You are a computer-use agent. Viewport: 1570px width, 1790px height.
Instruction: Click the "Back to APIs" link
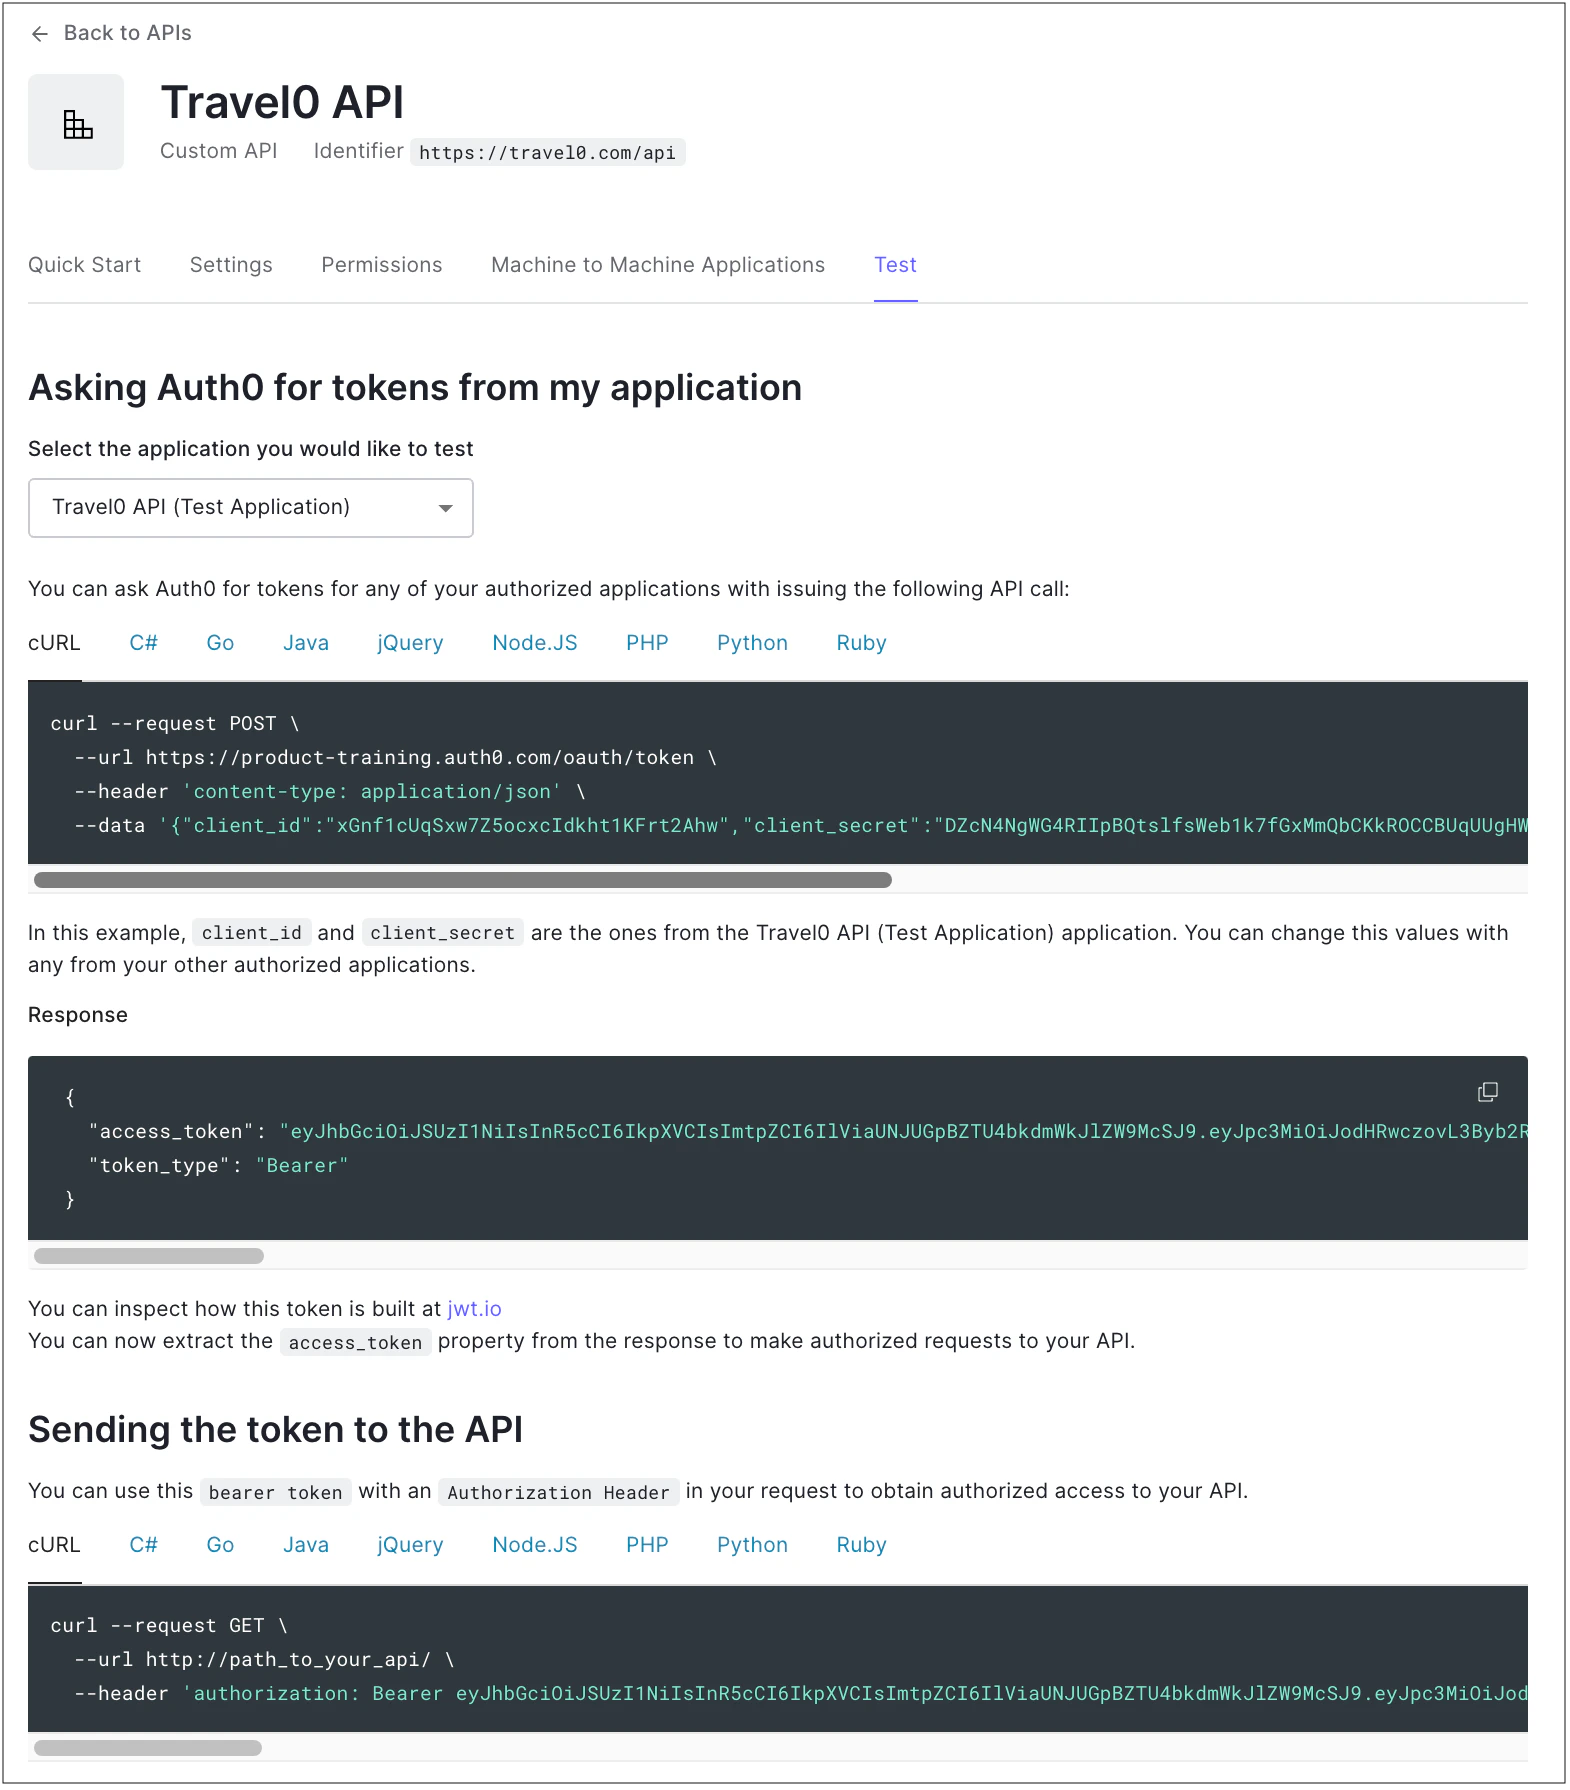[127, 33]
